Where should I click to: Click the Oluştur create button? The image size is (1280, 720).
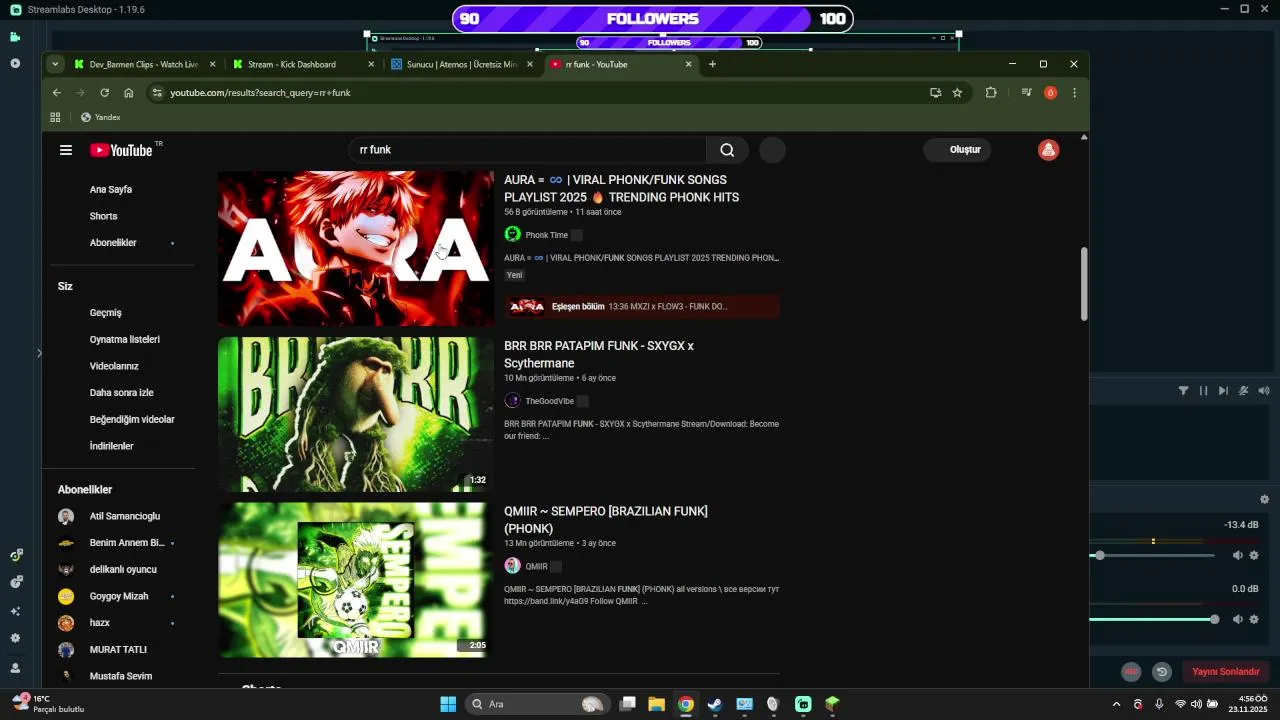coord(958,150)
